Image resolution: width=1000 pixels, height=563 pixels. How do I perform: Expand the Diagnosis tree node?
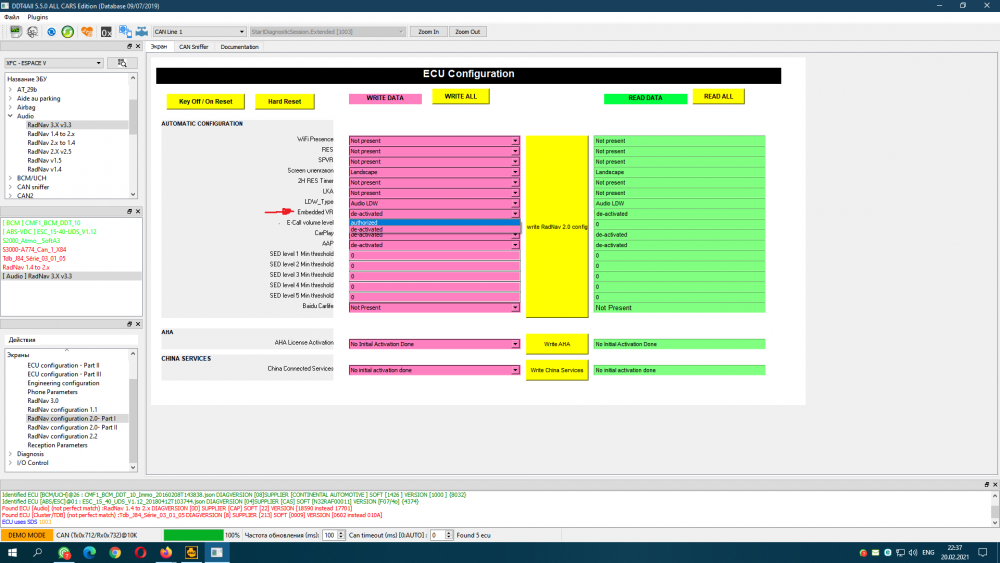(x=10, y=454)
